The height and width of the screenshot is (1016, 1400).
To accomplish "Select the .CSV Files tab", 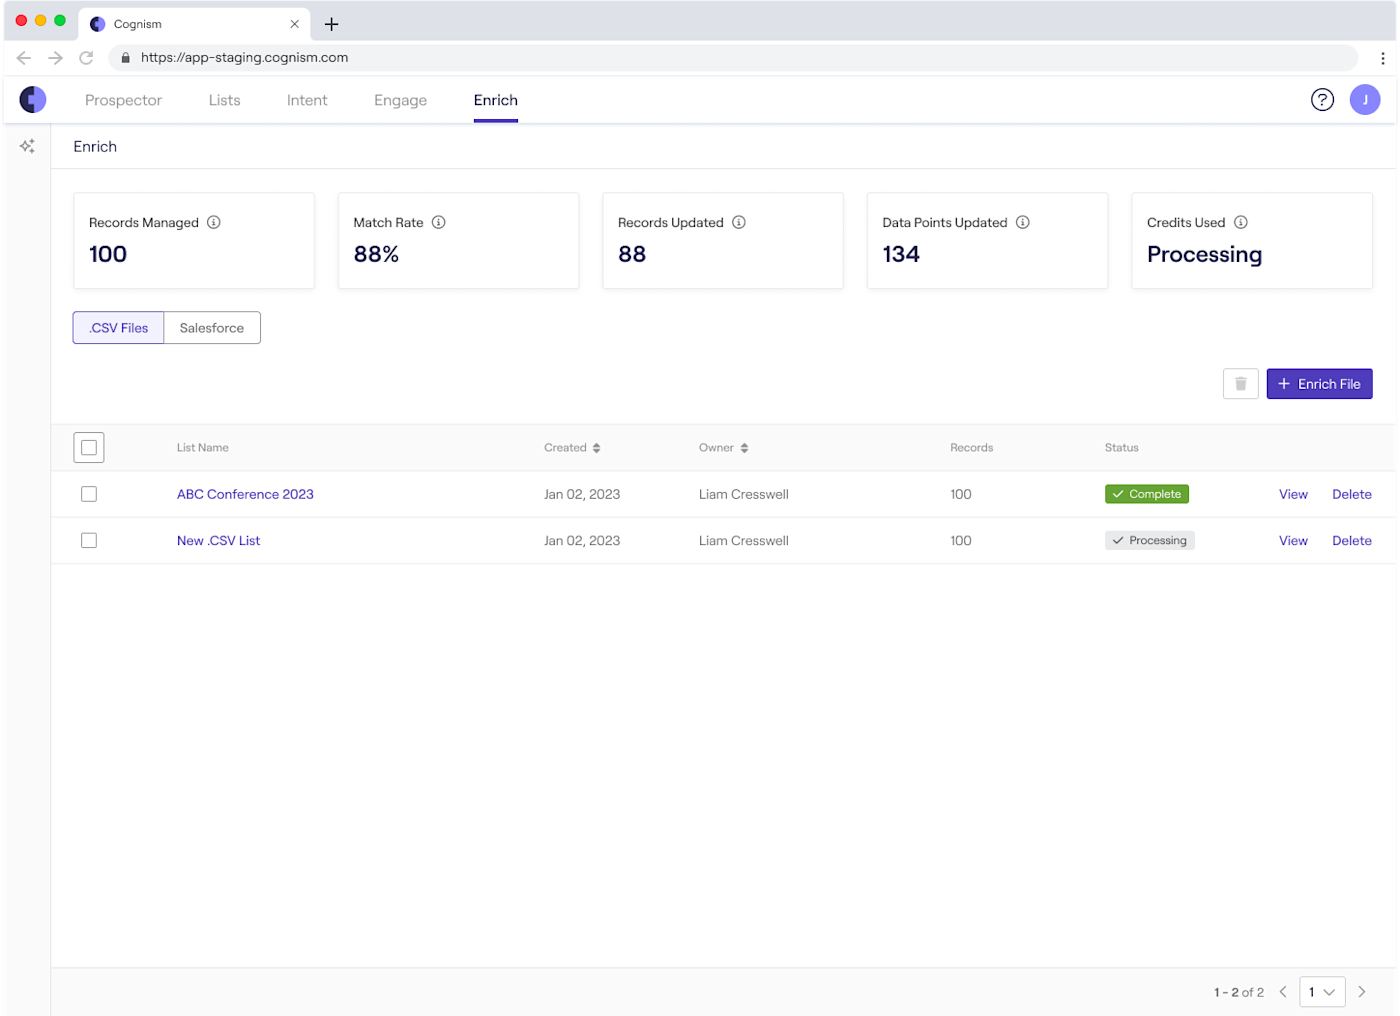I will pos(118,328).
